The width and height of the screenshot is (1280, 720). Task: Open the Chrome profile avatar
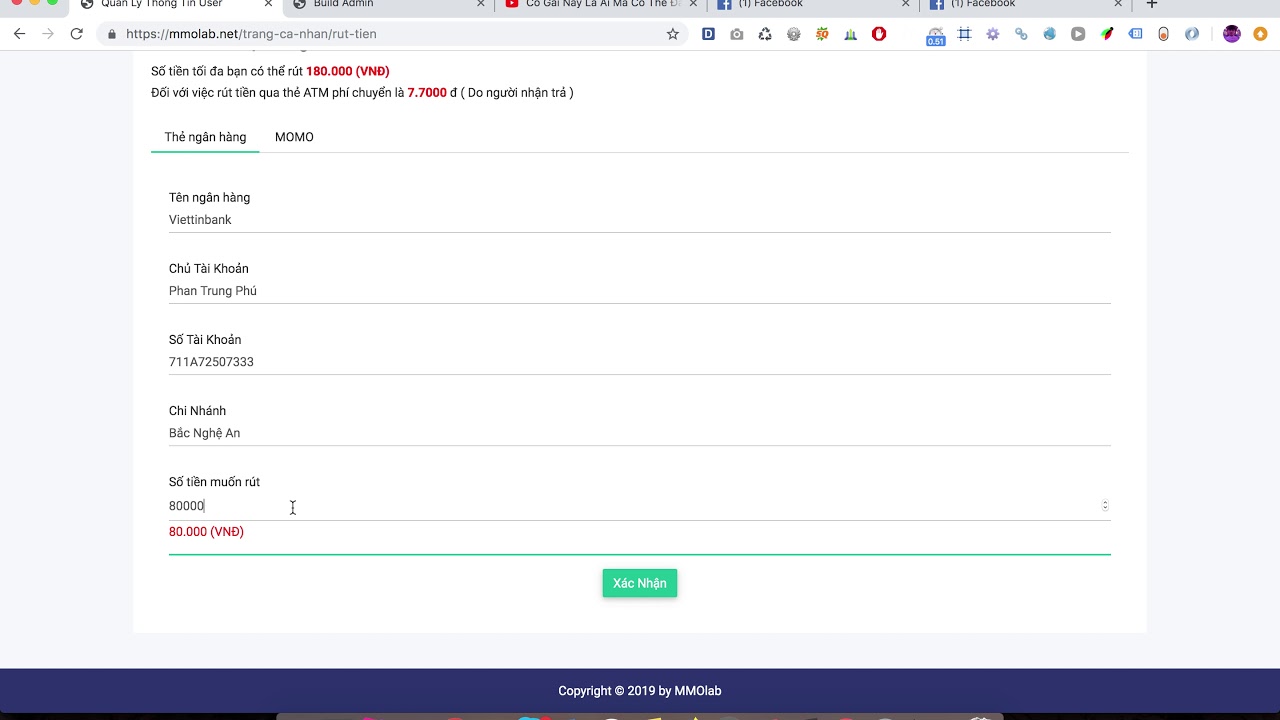pos(1232,34)
